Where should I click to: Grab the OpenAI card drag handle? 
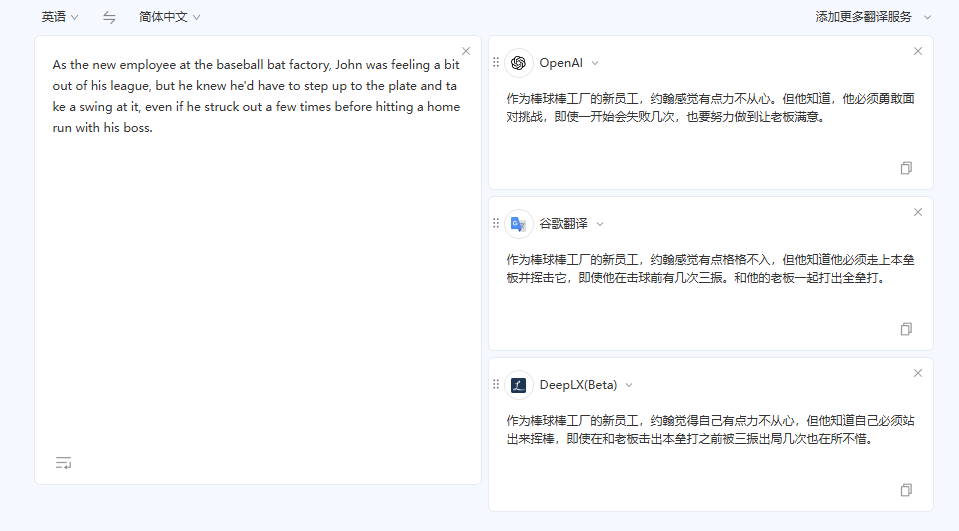coord(496,62)
